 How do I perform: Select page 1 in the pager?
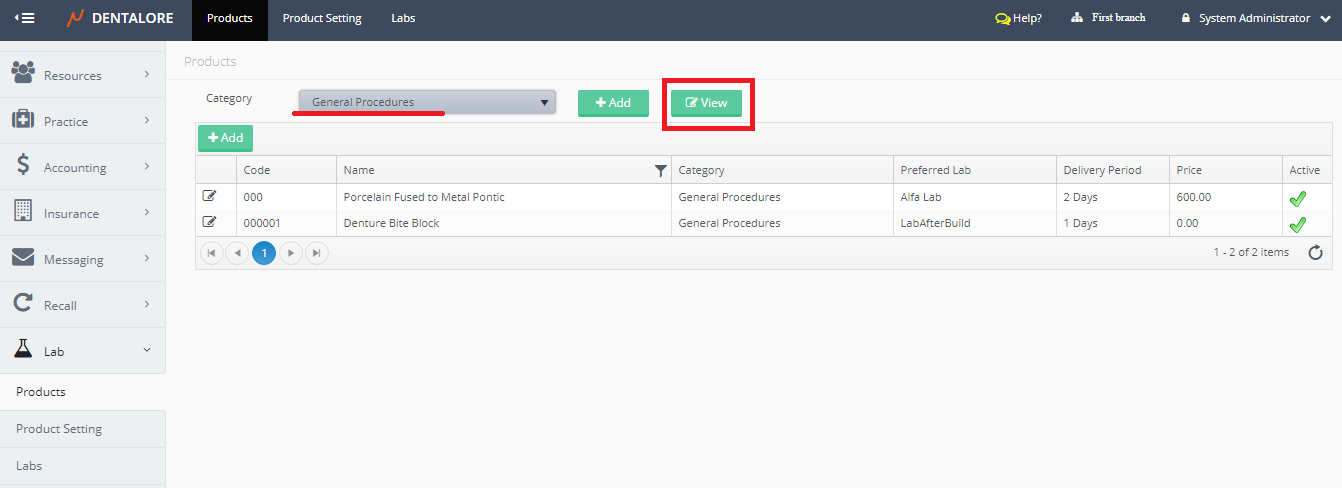pyautogui.click(x=264, y=253)
